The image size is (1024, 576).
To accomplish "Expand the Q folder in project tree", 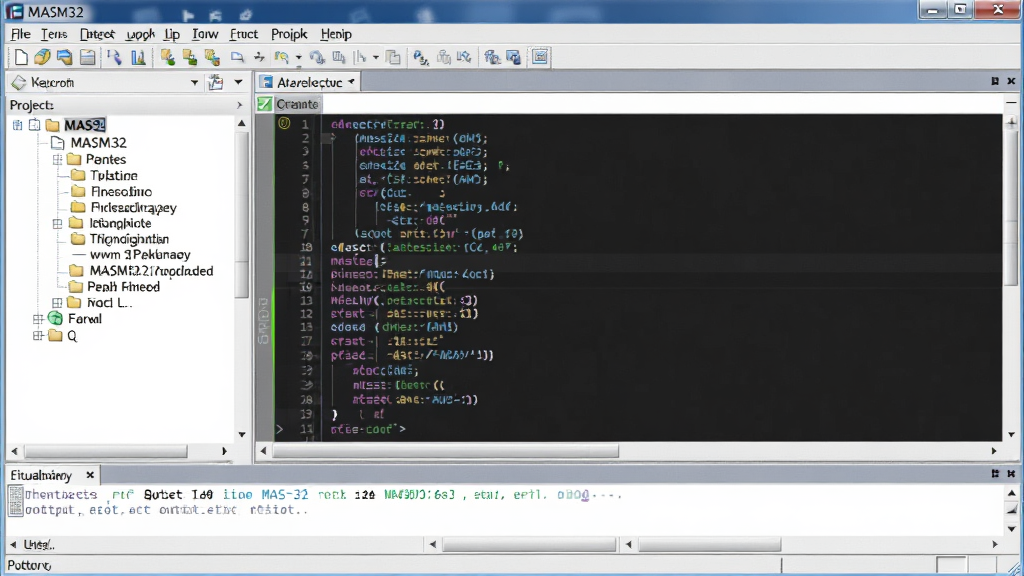I will pyautogui.click(x=38, y=336).
